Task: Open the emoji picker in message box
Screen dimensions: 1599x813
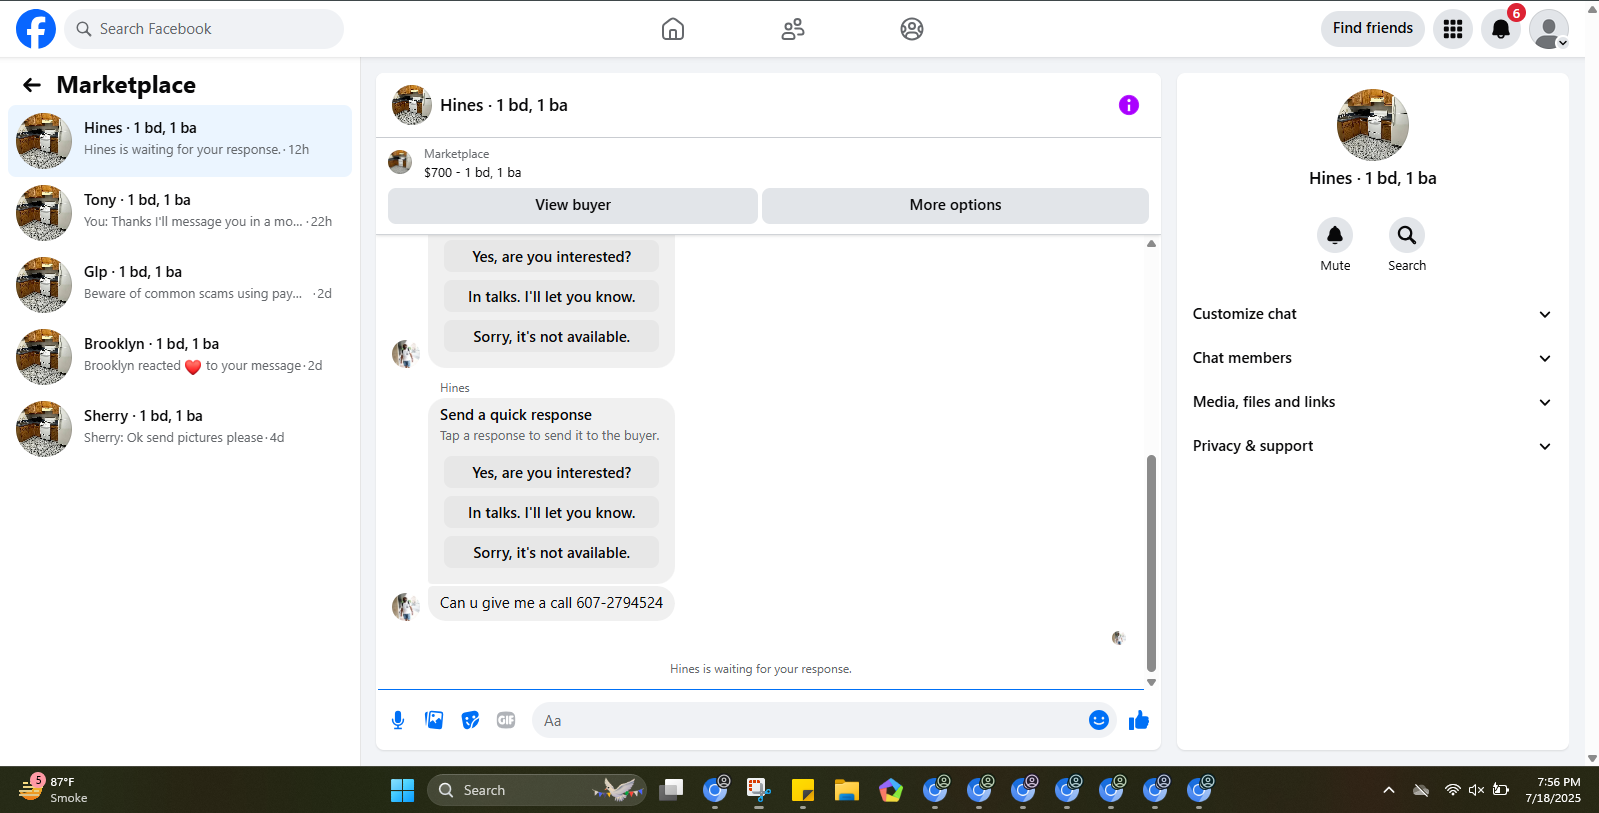Action: [1099, 720]
